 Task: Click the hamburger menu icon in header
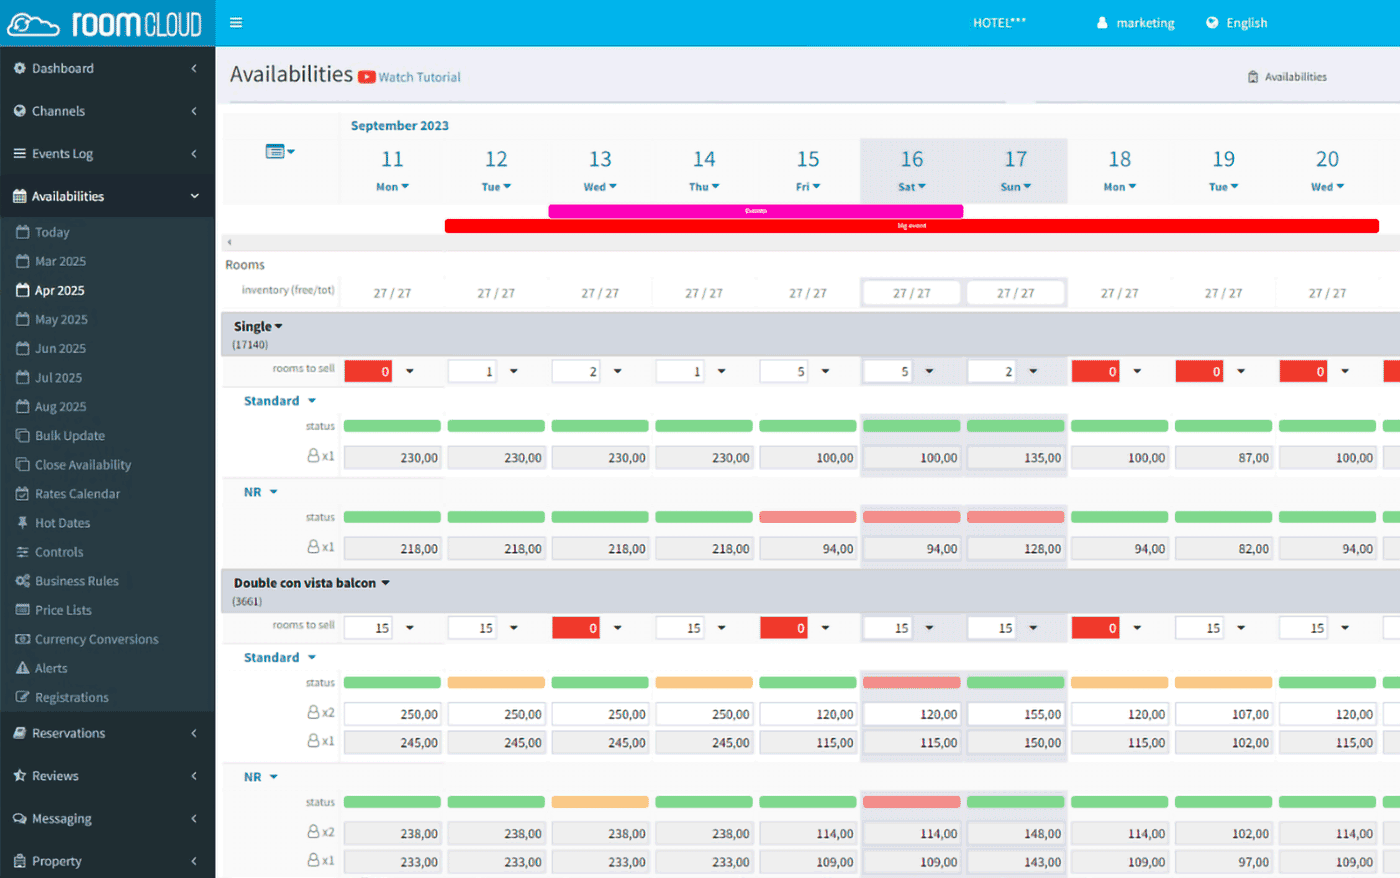pos(236,22)
